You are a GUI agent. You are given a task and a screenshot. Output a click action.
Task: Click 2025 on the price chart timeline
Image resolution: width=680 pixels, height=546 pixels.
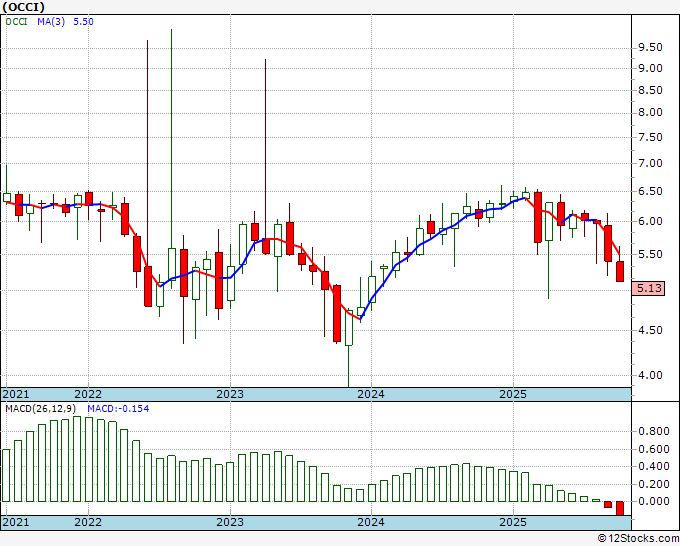(x=512, y=394)
